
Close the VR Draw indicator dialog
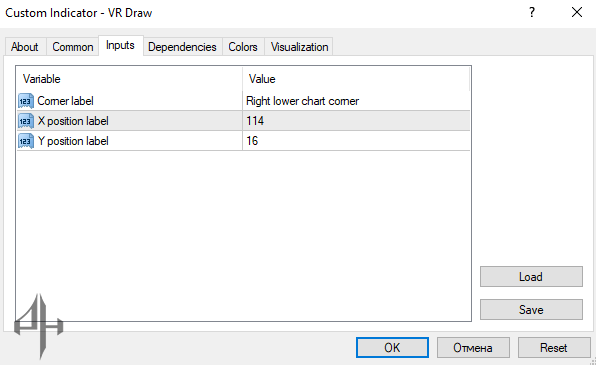click(x=577, y=13)
